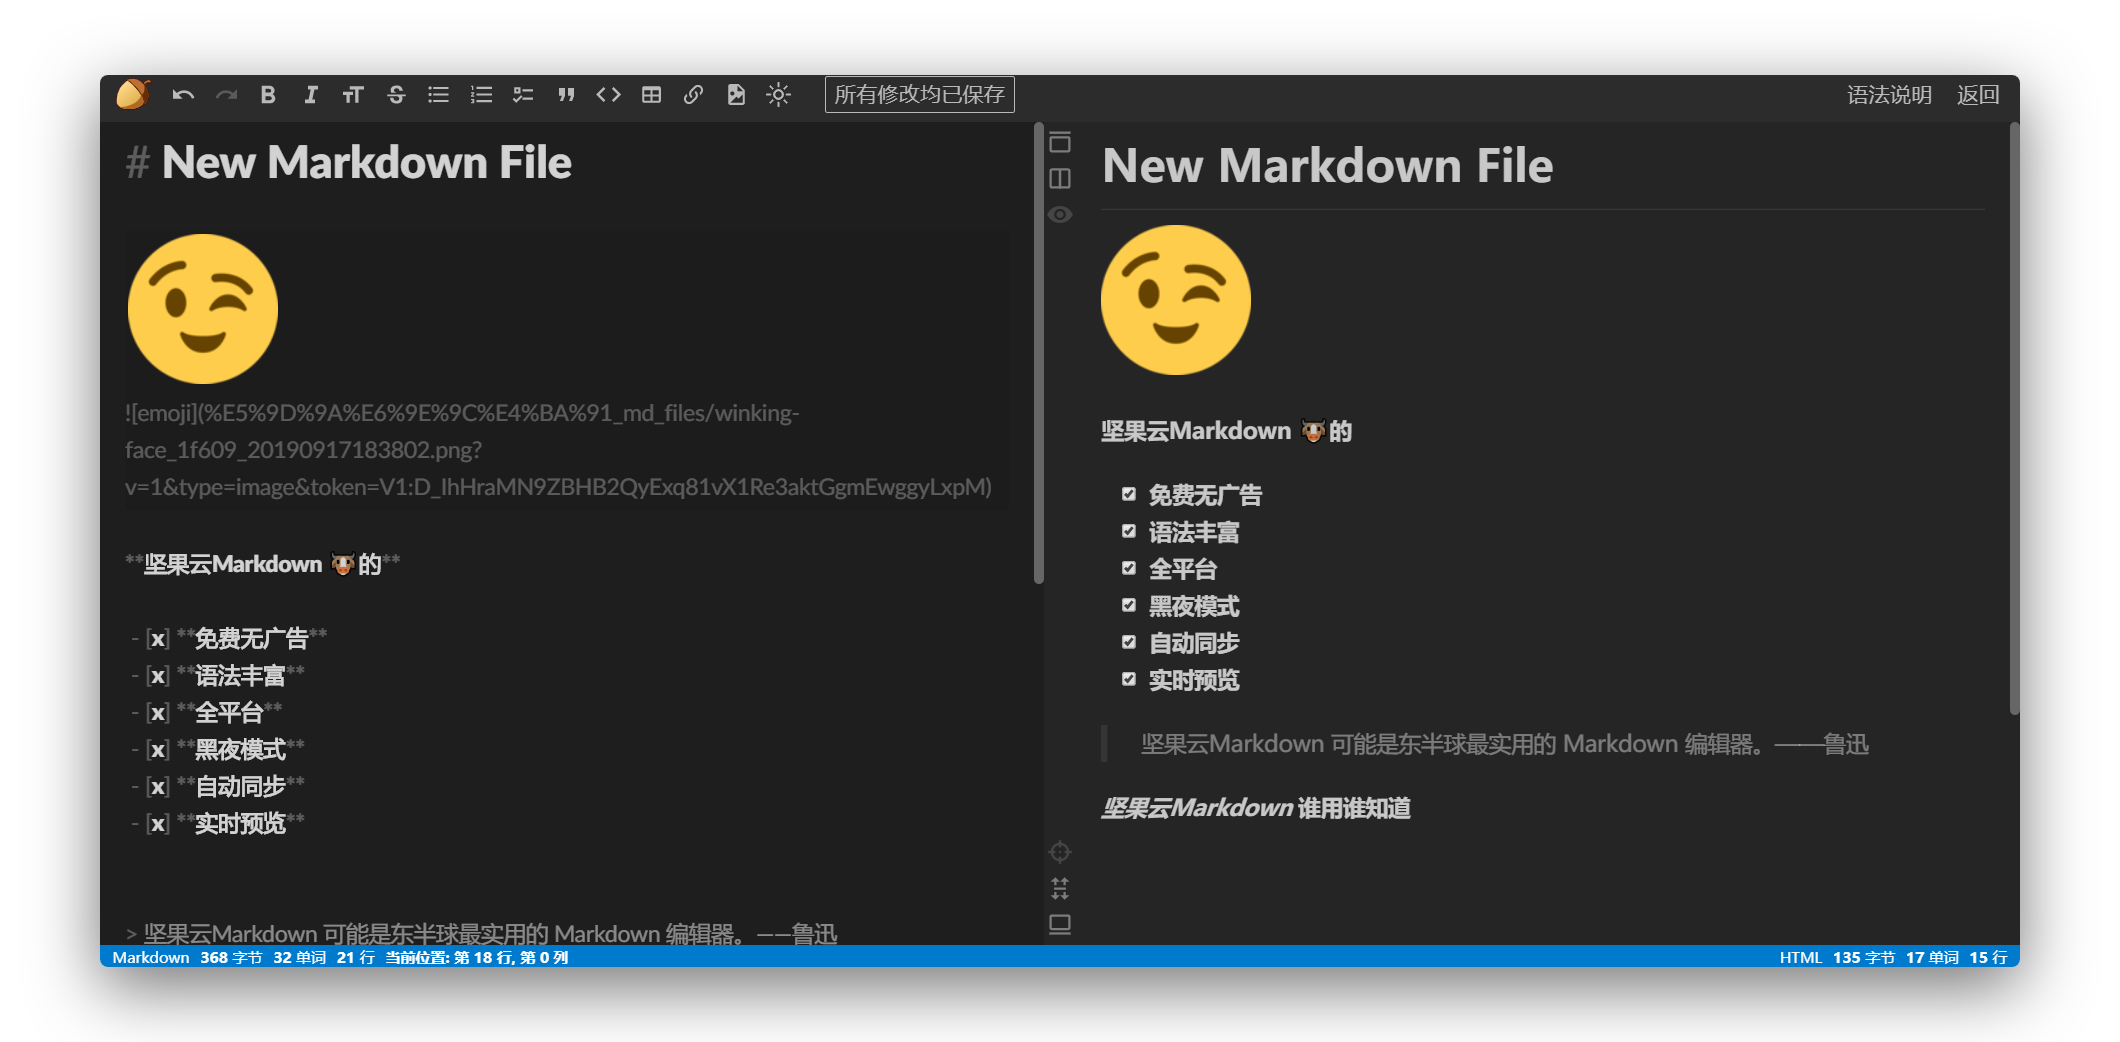Click the Markdown label in status bar
Image resolution: width=2120 pixels, height=1042 pixels.
click(150, 957)
